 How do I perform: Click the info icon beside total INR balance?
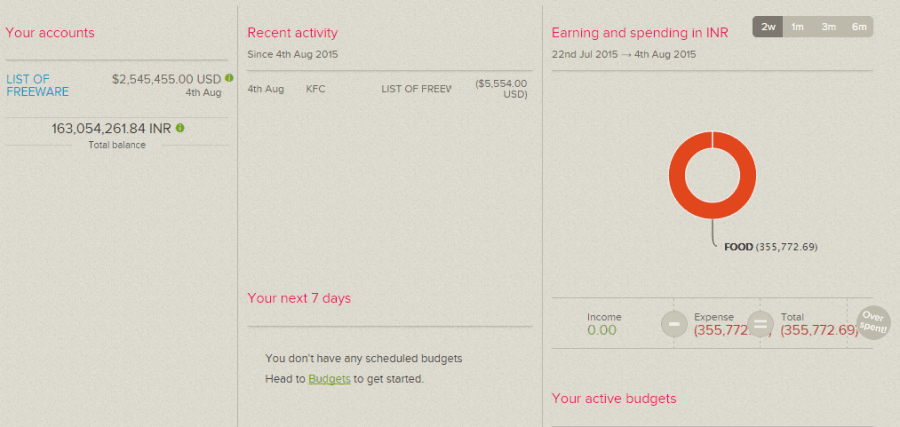180,128
